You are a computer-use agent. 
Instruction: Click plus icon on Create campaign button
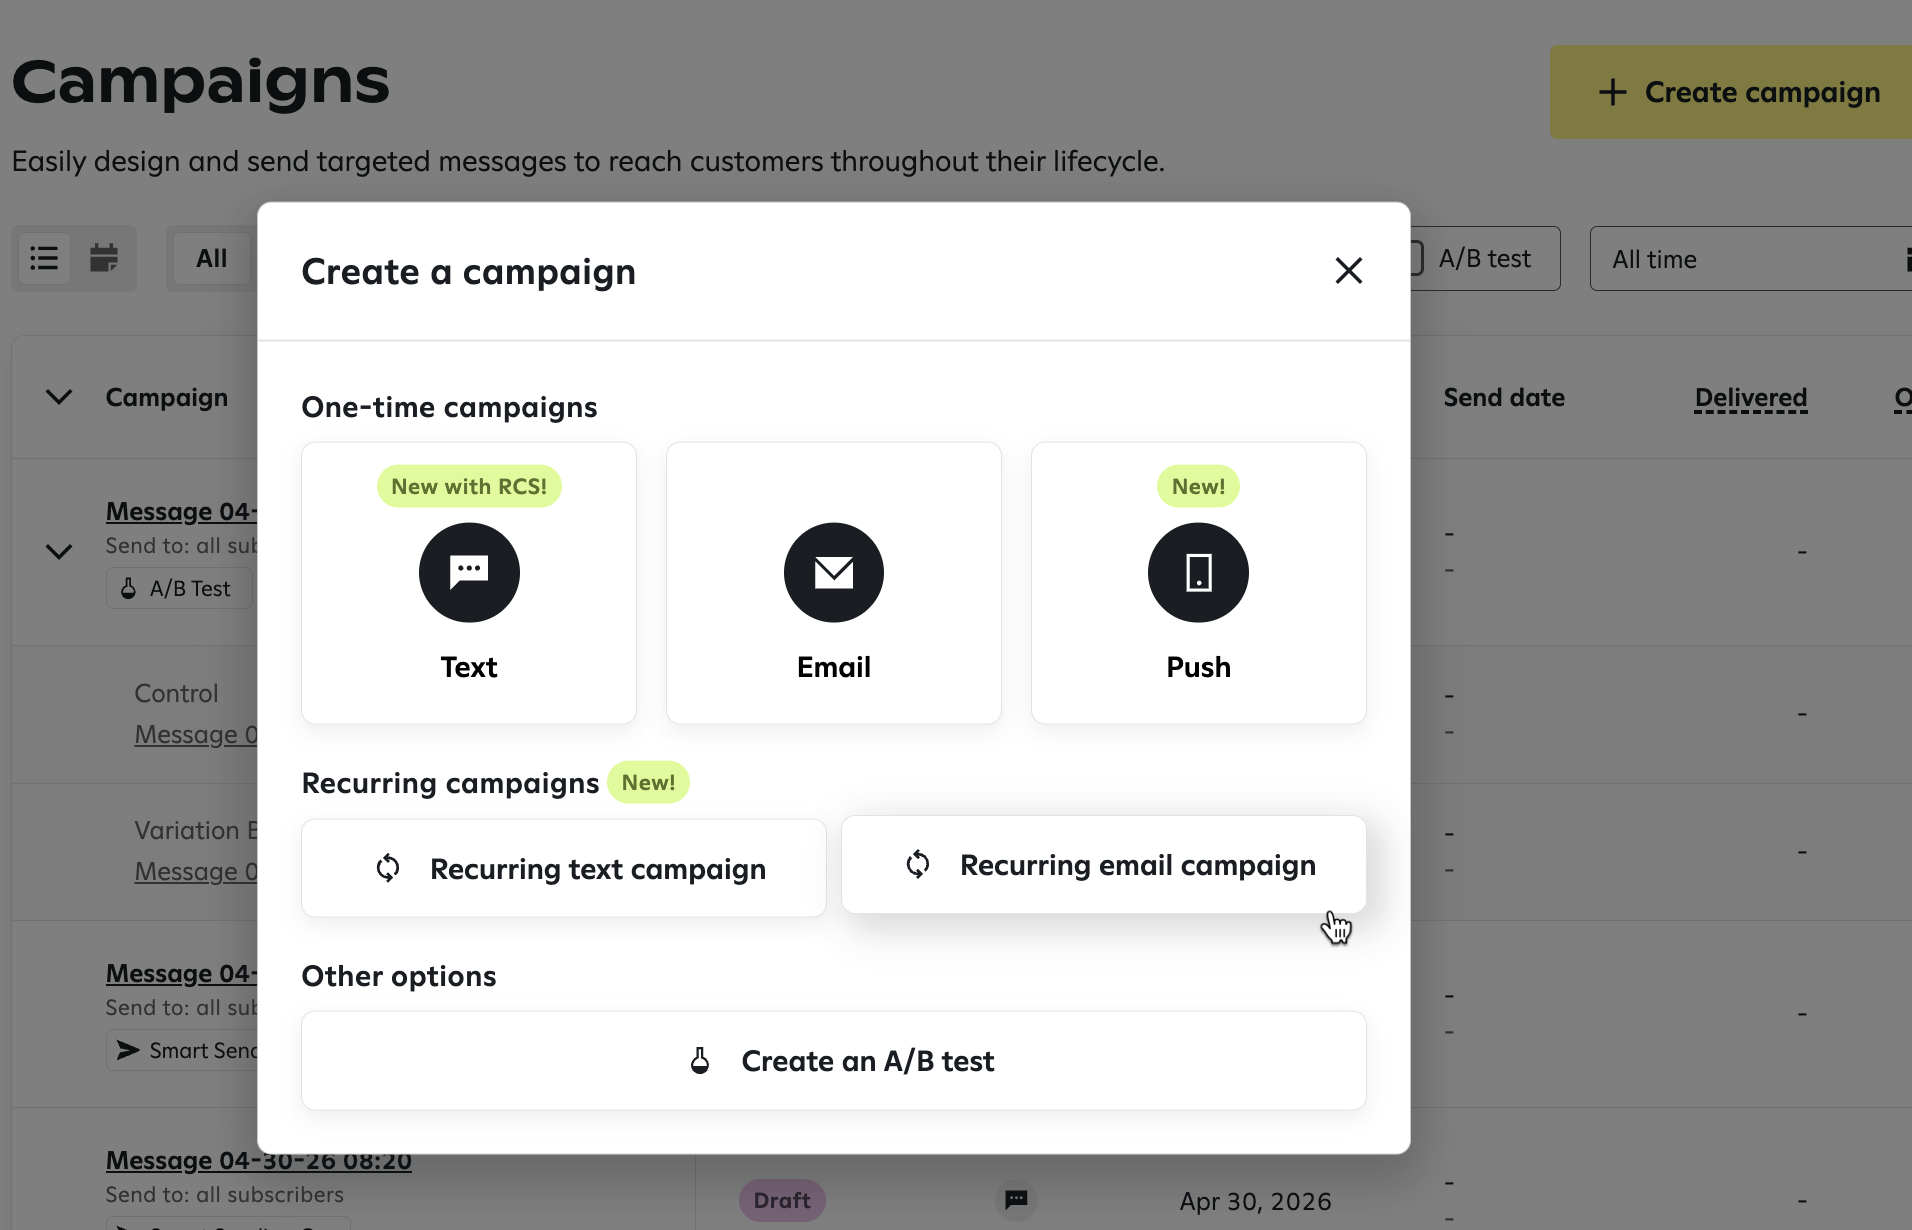pos(1612,92)
